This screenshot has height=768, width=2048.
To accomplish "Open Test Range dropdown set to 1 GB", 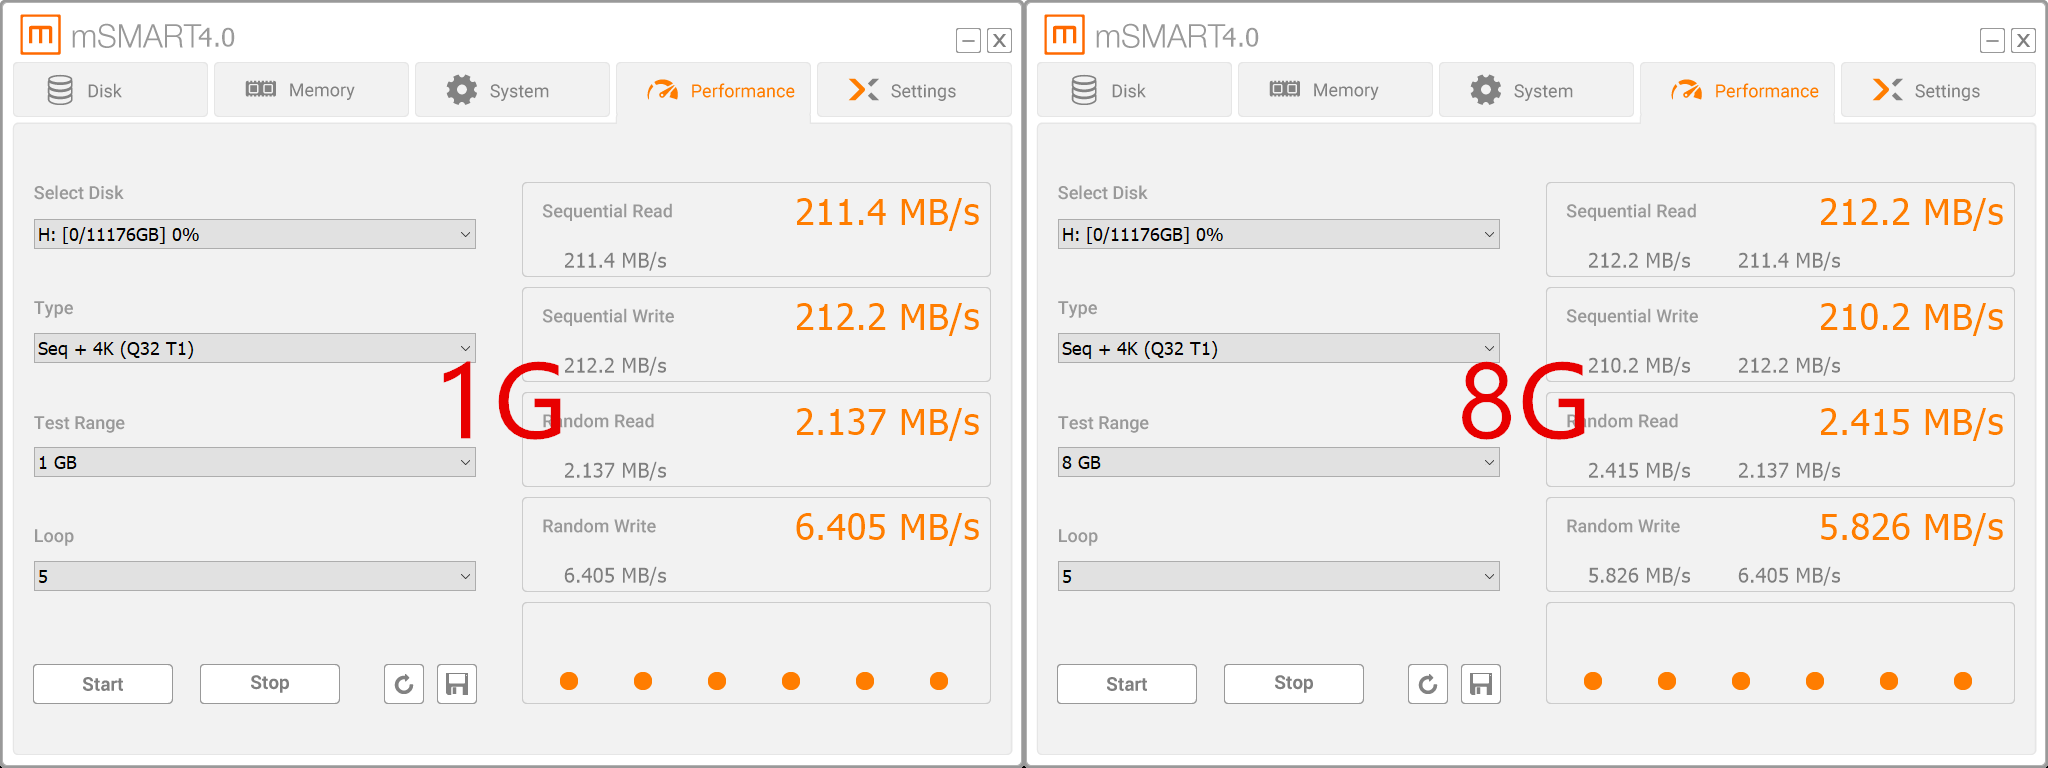I will [254, 463].
